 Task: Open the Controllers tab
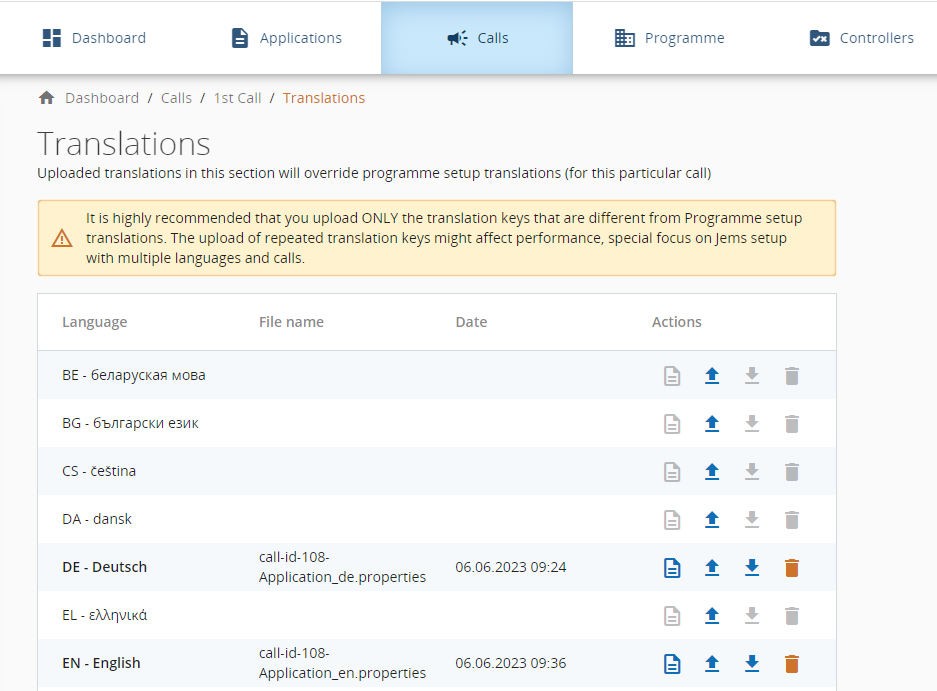(861, 38)
